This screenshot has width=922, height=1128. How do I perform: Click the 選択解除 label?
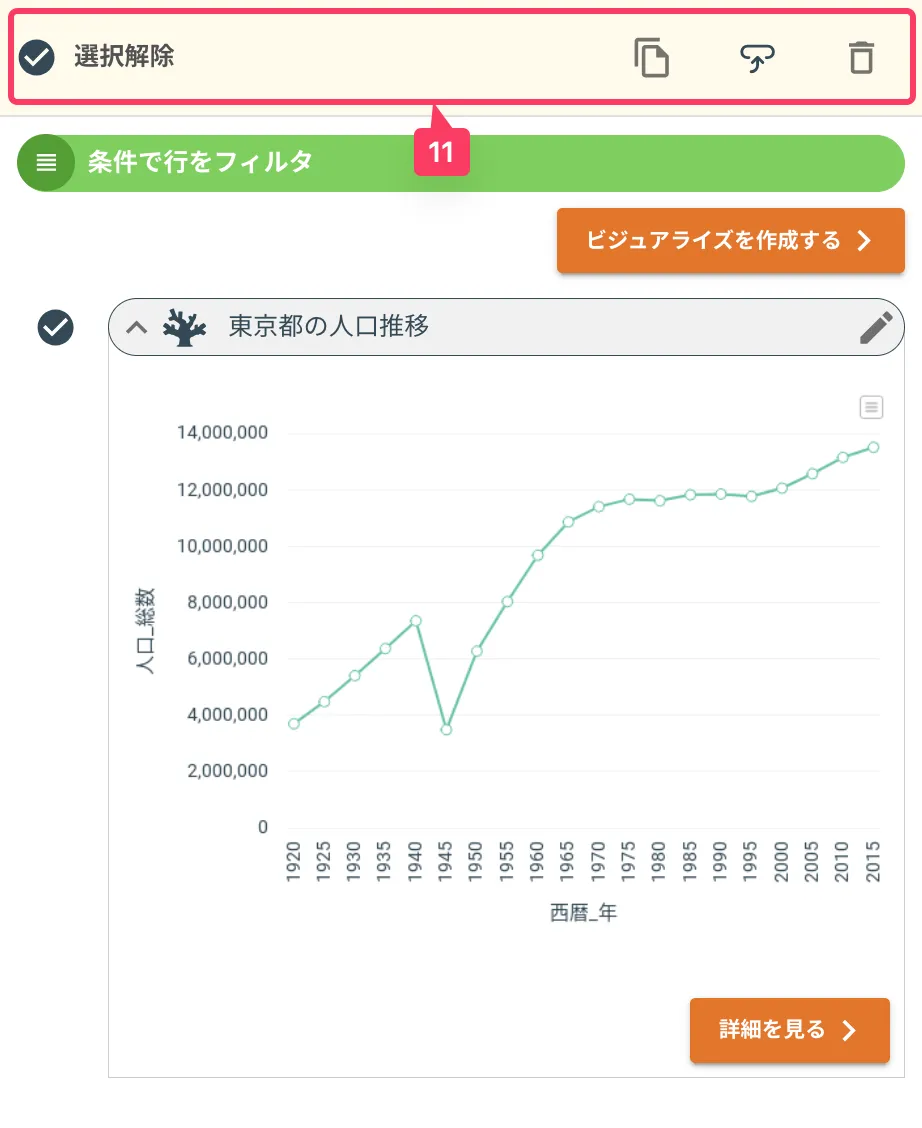(124, 56)
